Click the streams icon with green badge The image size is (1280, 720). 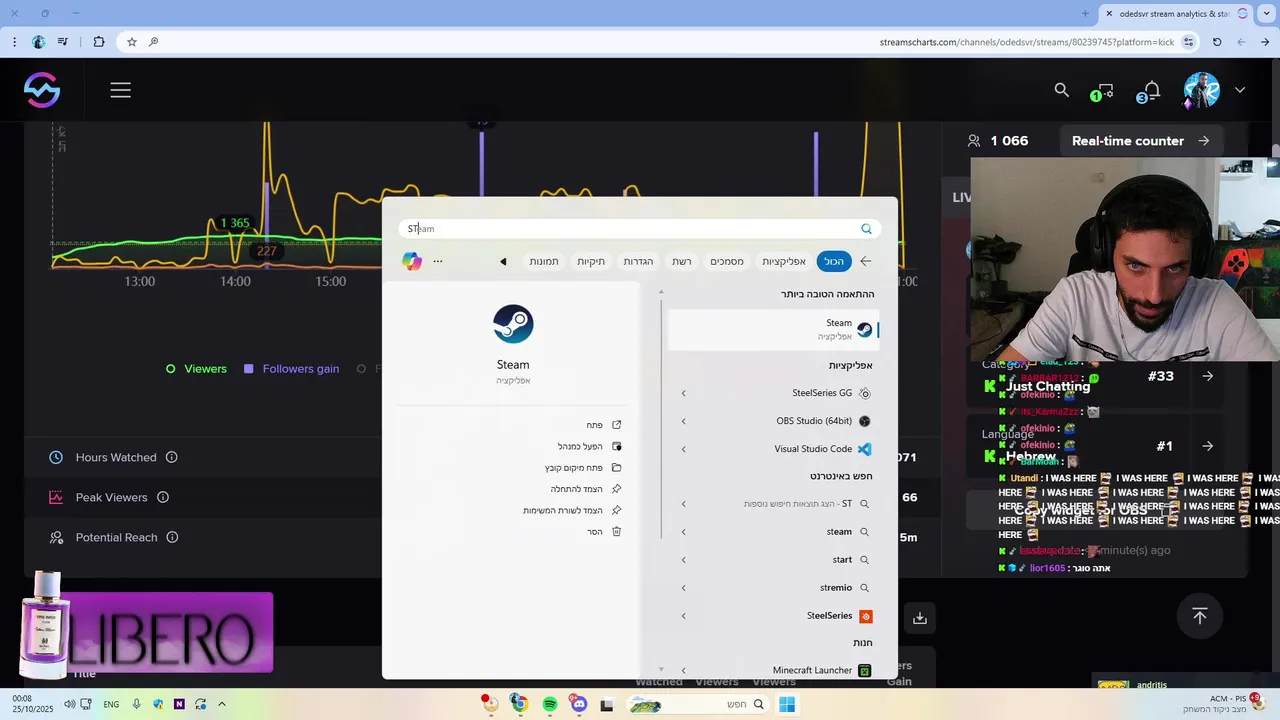(x=1104, y=91)
